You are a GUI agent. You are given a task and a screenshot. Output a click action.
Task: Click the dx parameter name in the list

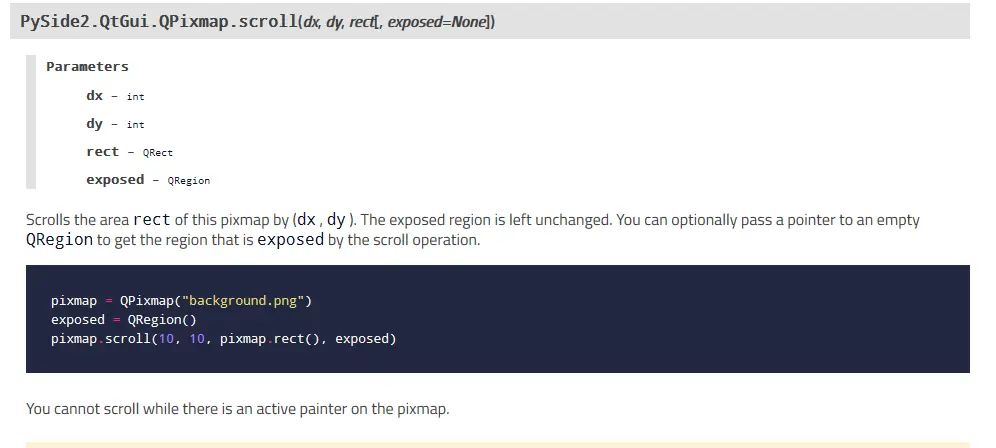pos(95,95)
